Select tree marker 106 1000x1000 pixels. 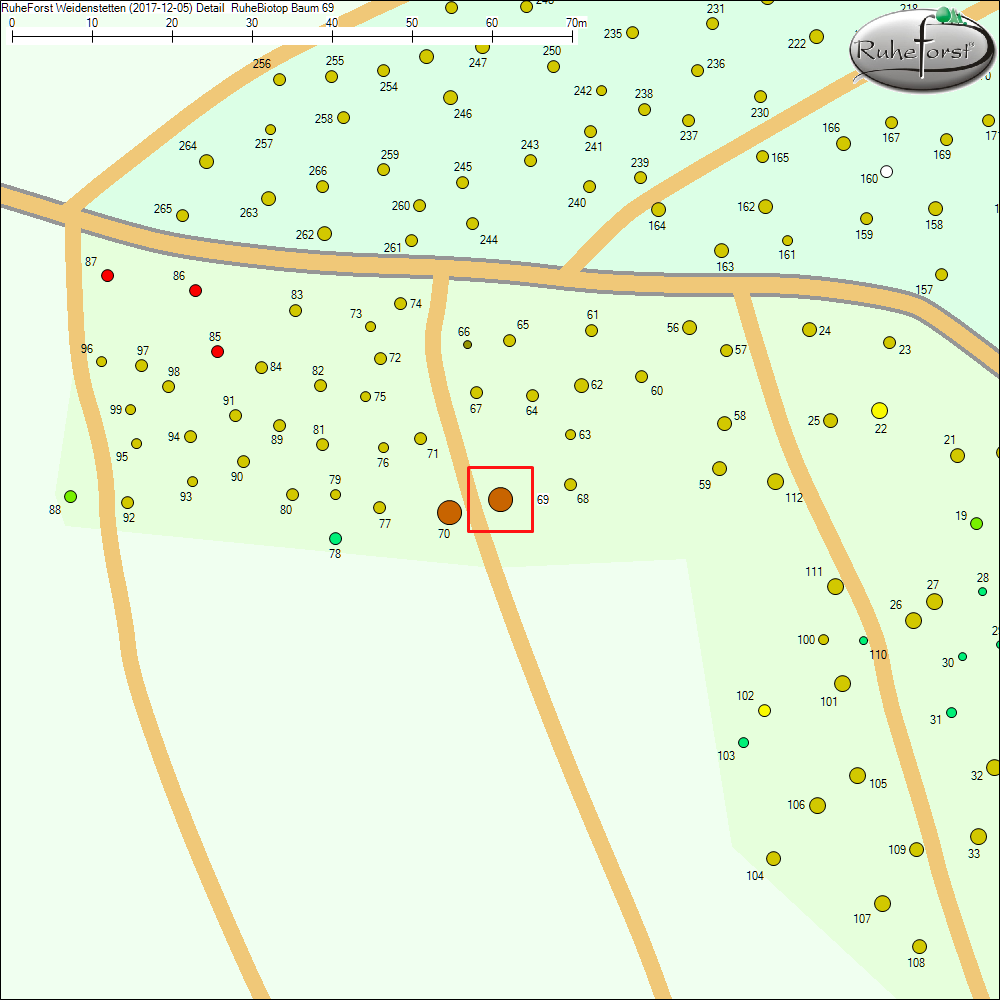tap(817, 805)
